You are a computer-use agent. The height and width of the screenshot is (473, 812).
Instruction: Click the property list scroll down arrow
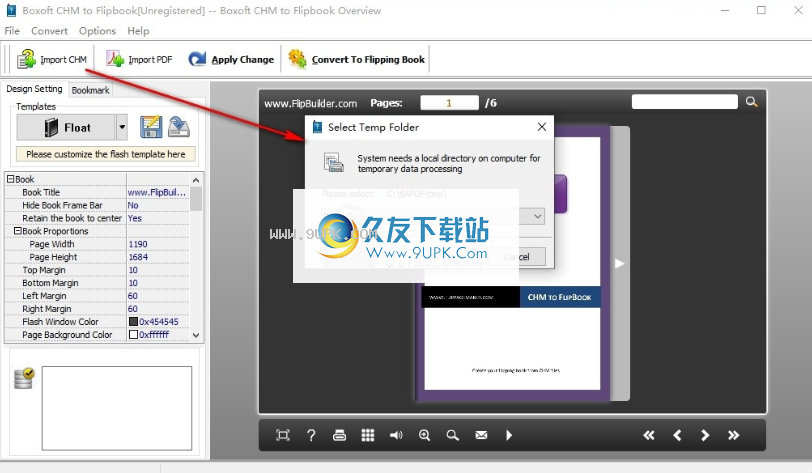196,335
